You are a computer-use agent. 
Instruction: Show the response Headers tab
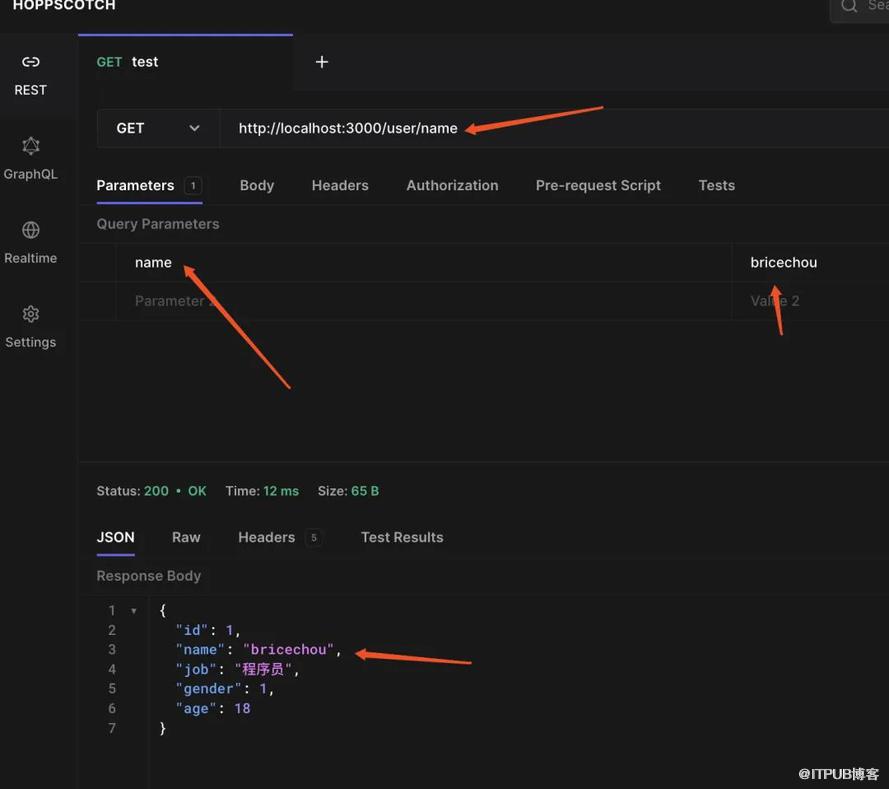point(266,537)
